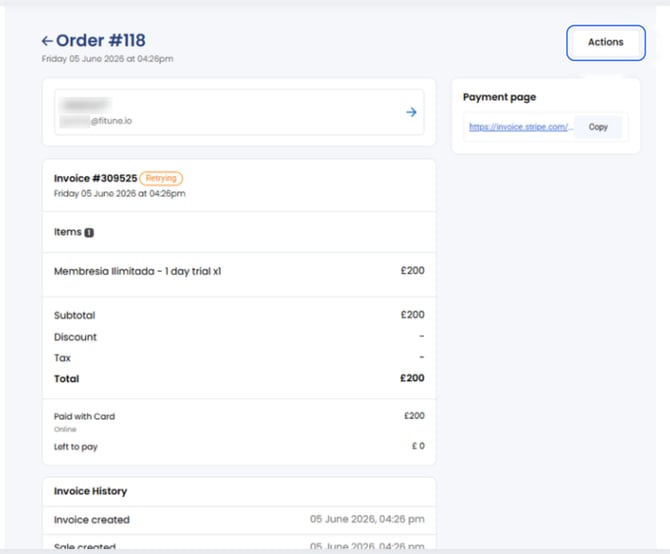670x554 pixels.
Task: Click the Paid with Card amount £200
Action: (414, 416)
